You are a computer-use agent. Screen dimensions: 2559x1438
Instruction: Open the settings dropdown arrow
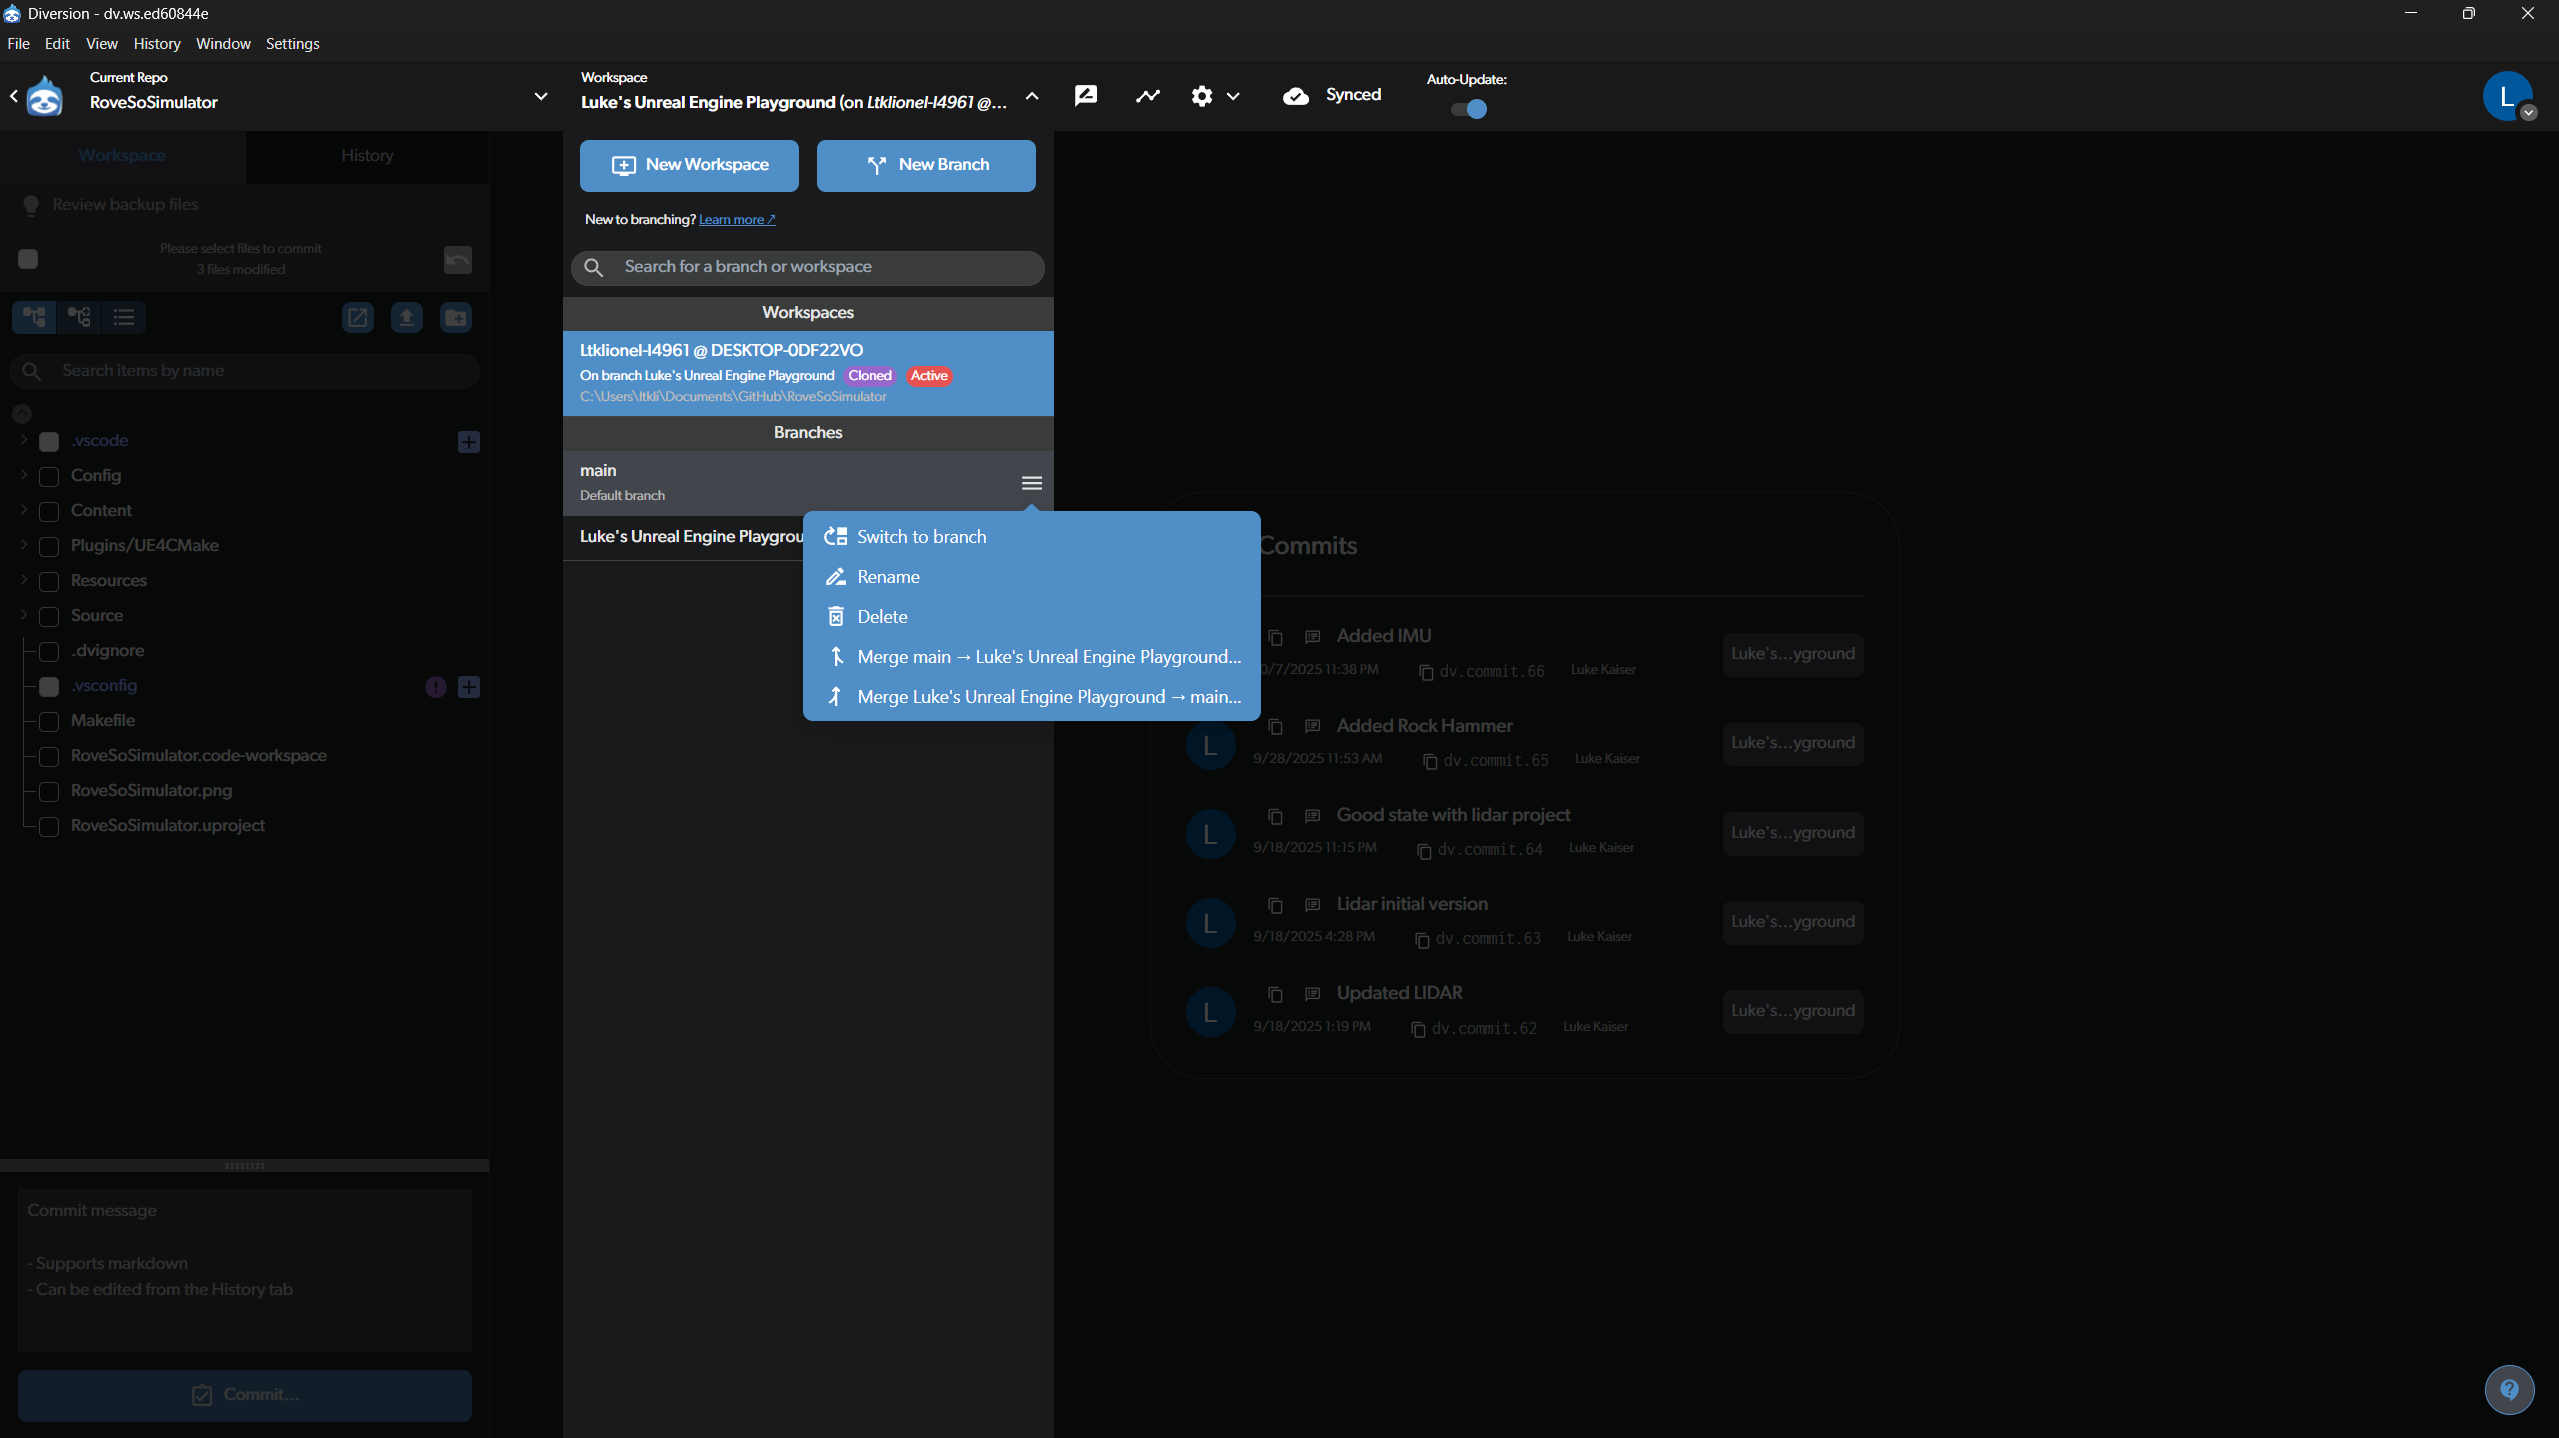point(1235,96)
